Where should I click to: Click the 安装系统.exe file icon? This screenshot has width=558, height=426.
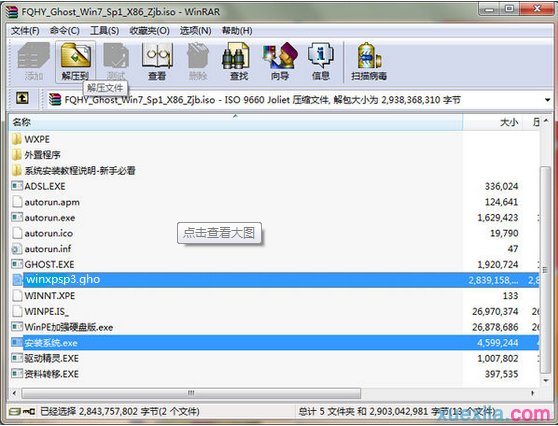(x=17, y=343)
